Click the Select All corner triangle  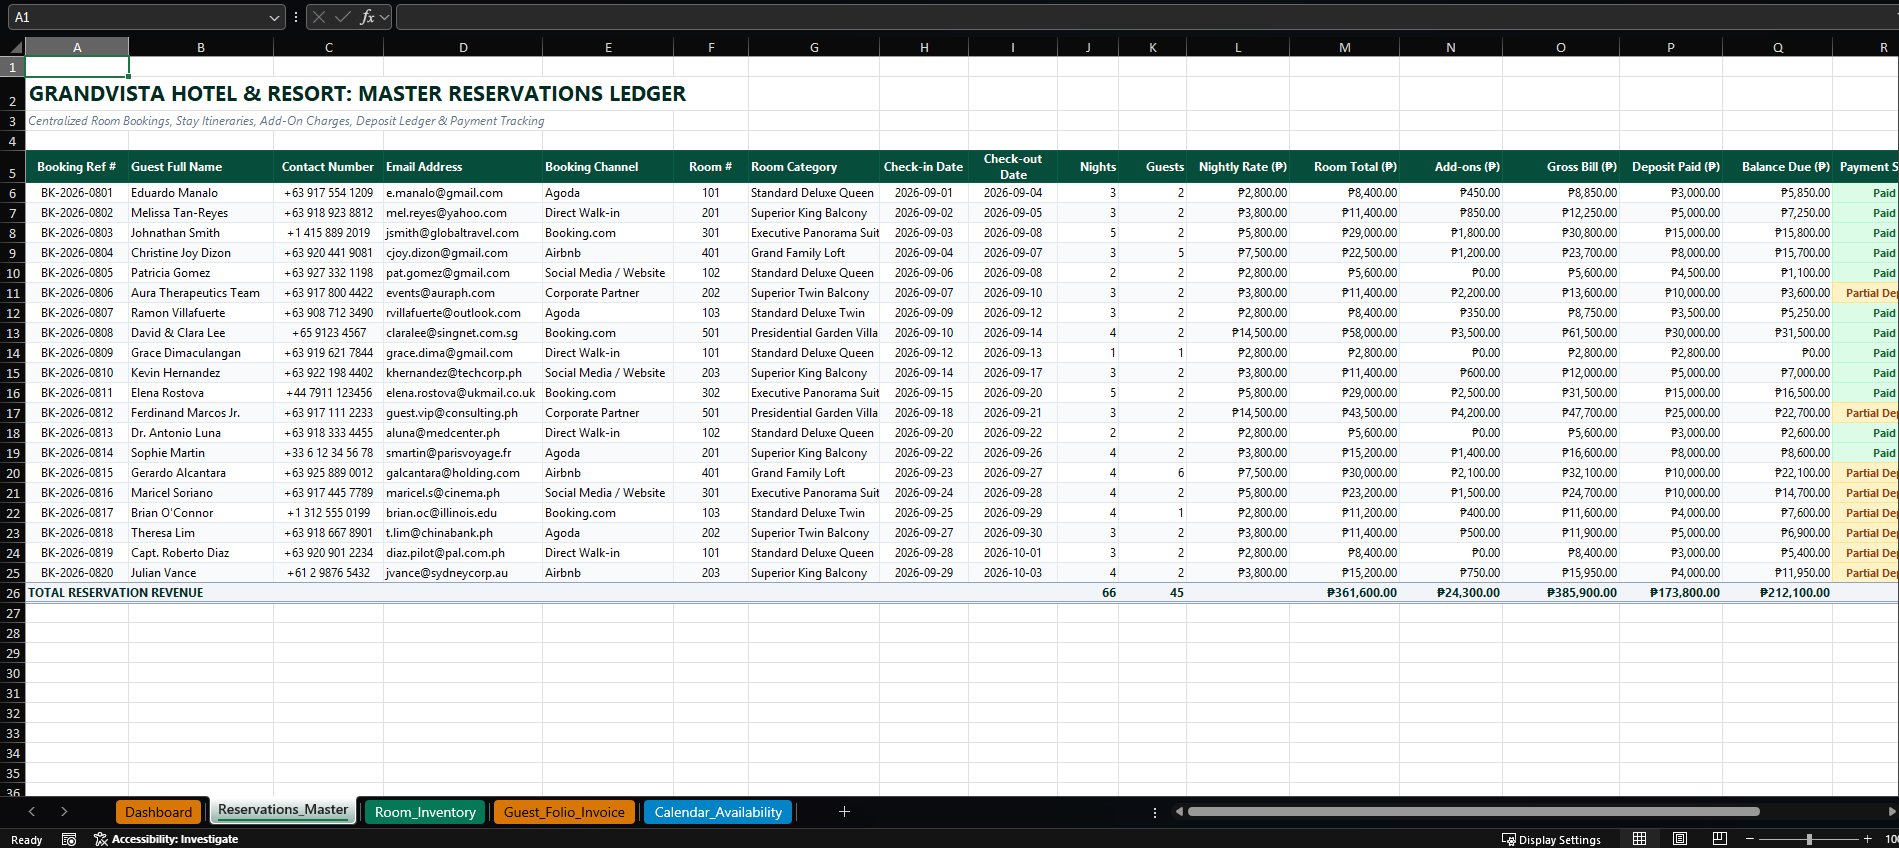coord(16,47)
